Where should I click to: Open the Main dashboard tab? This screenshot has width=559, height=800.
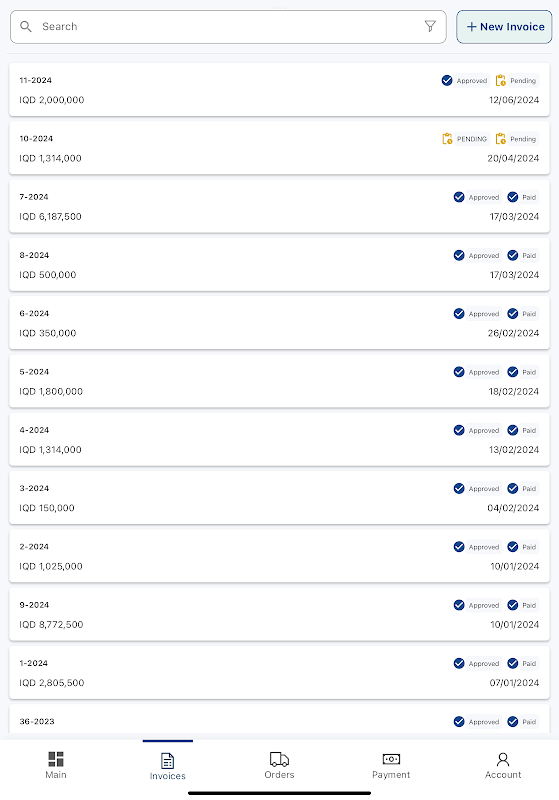56,765
